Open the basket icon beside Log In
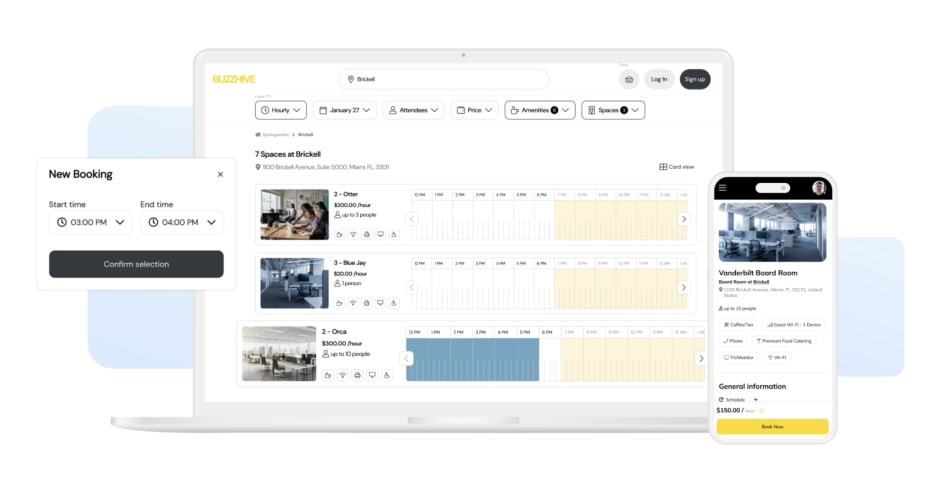The image size is (940, 486). click(x=629, y=79)
